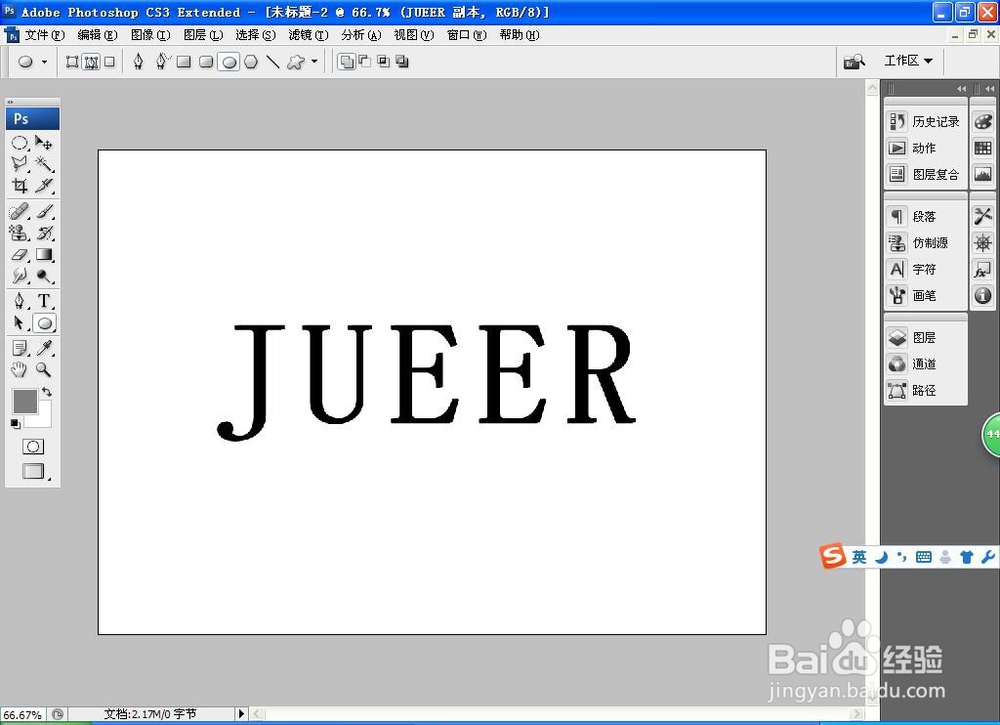Click the zoom percentage field 66.67%
The height and width of the screenshot is (725, 1000).
pyautogui.click(x=24, y=715)
